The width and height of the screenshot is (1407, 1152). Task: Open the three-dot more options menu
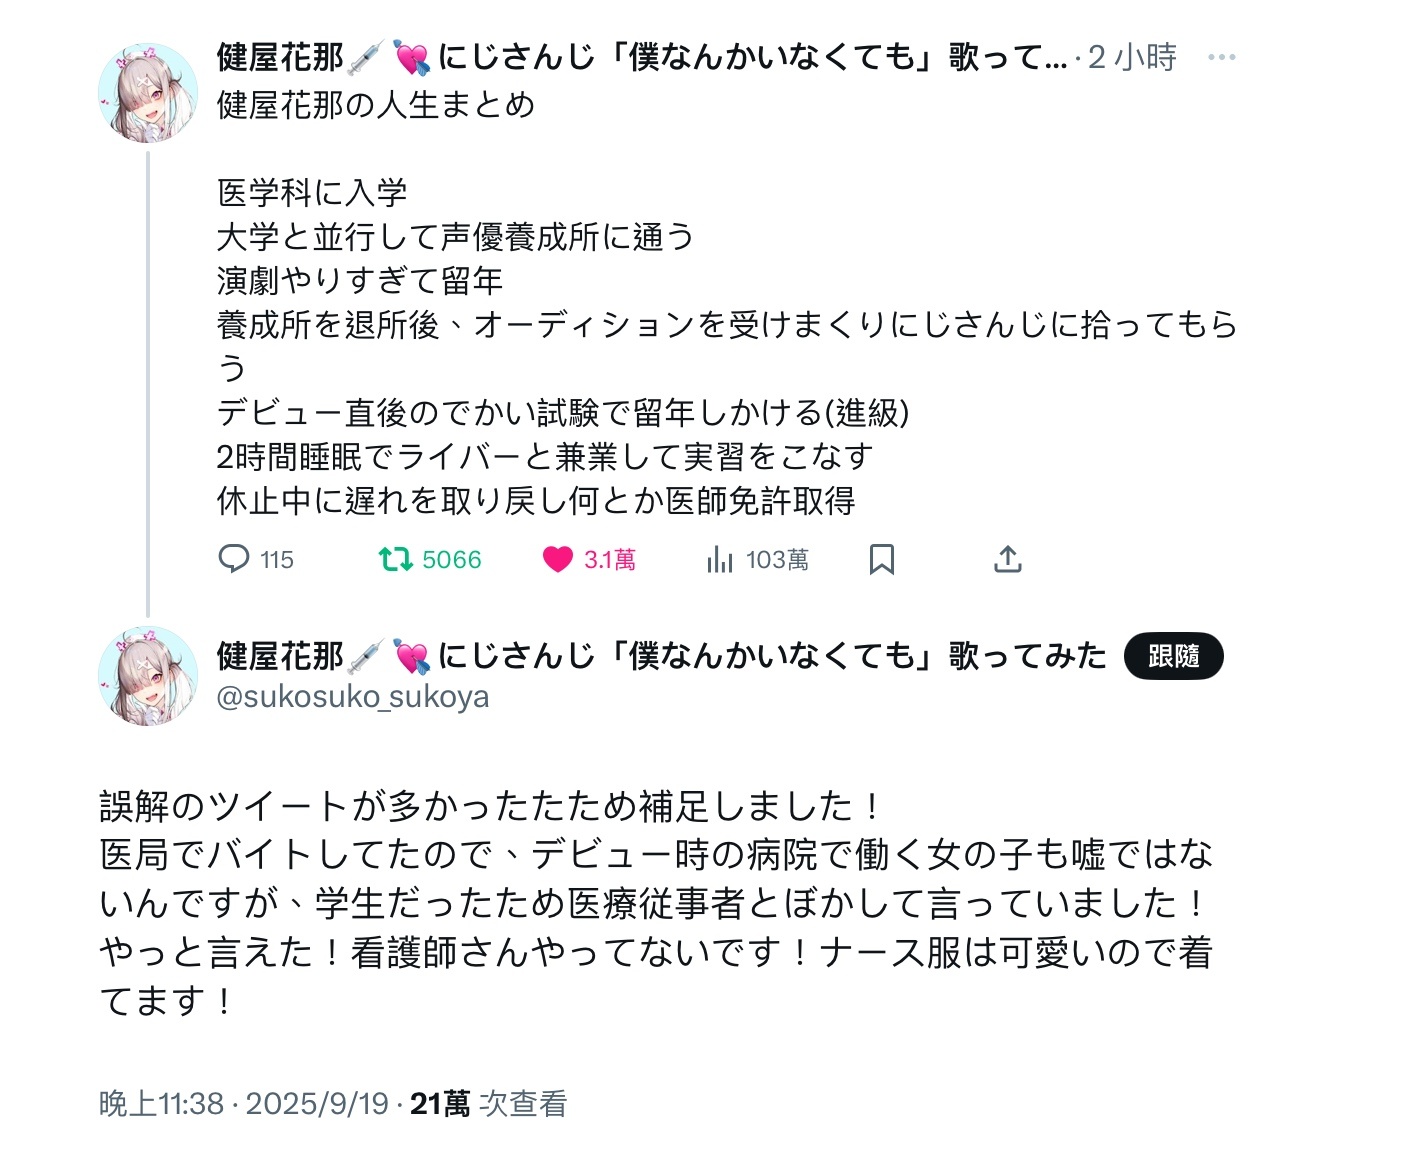click(x=1221, y=57)
